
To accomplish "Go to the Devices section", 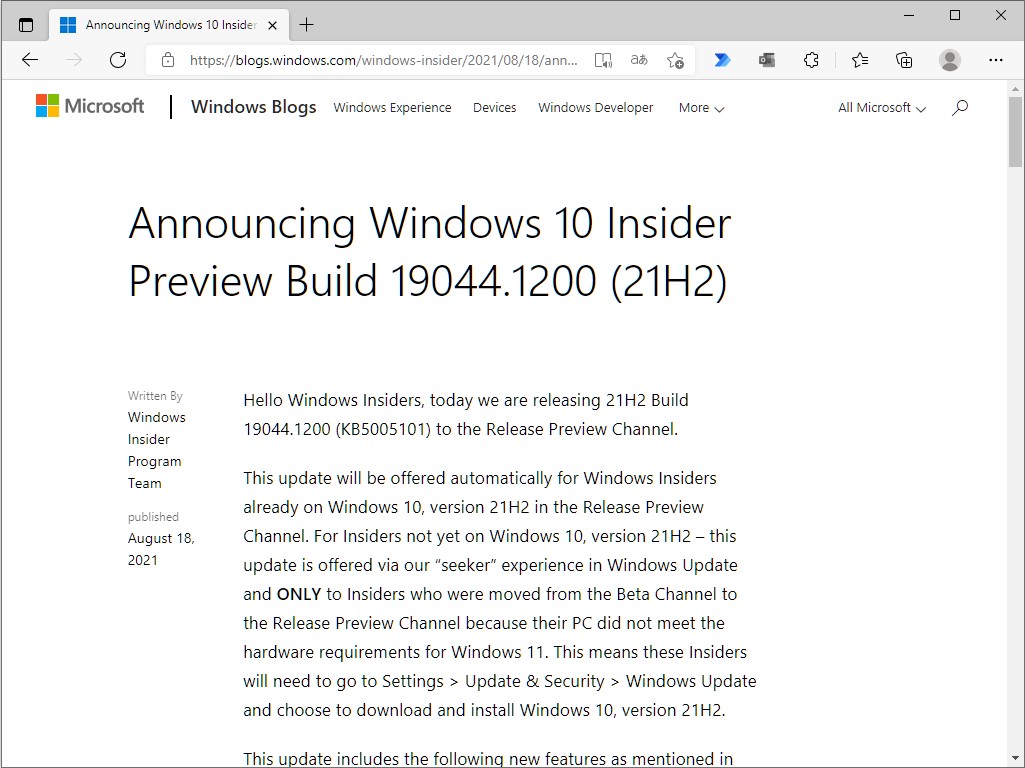I will pyautogui.click(x=495, y=108).
